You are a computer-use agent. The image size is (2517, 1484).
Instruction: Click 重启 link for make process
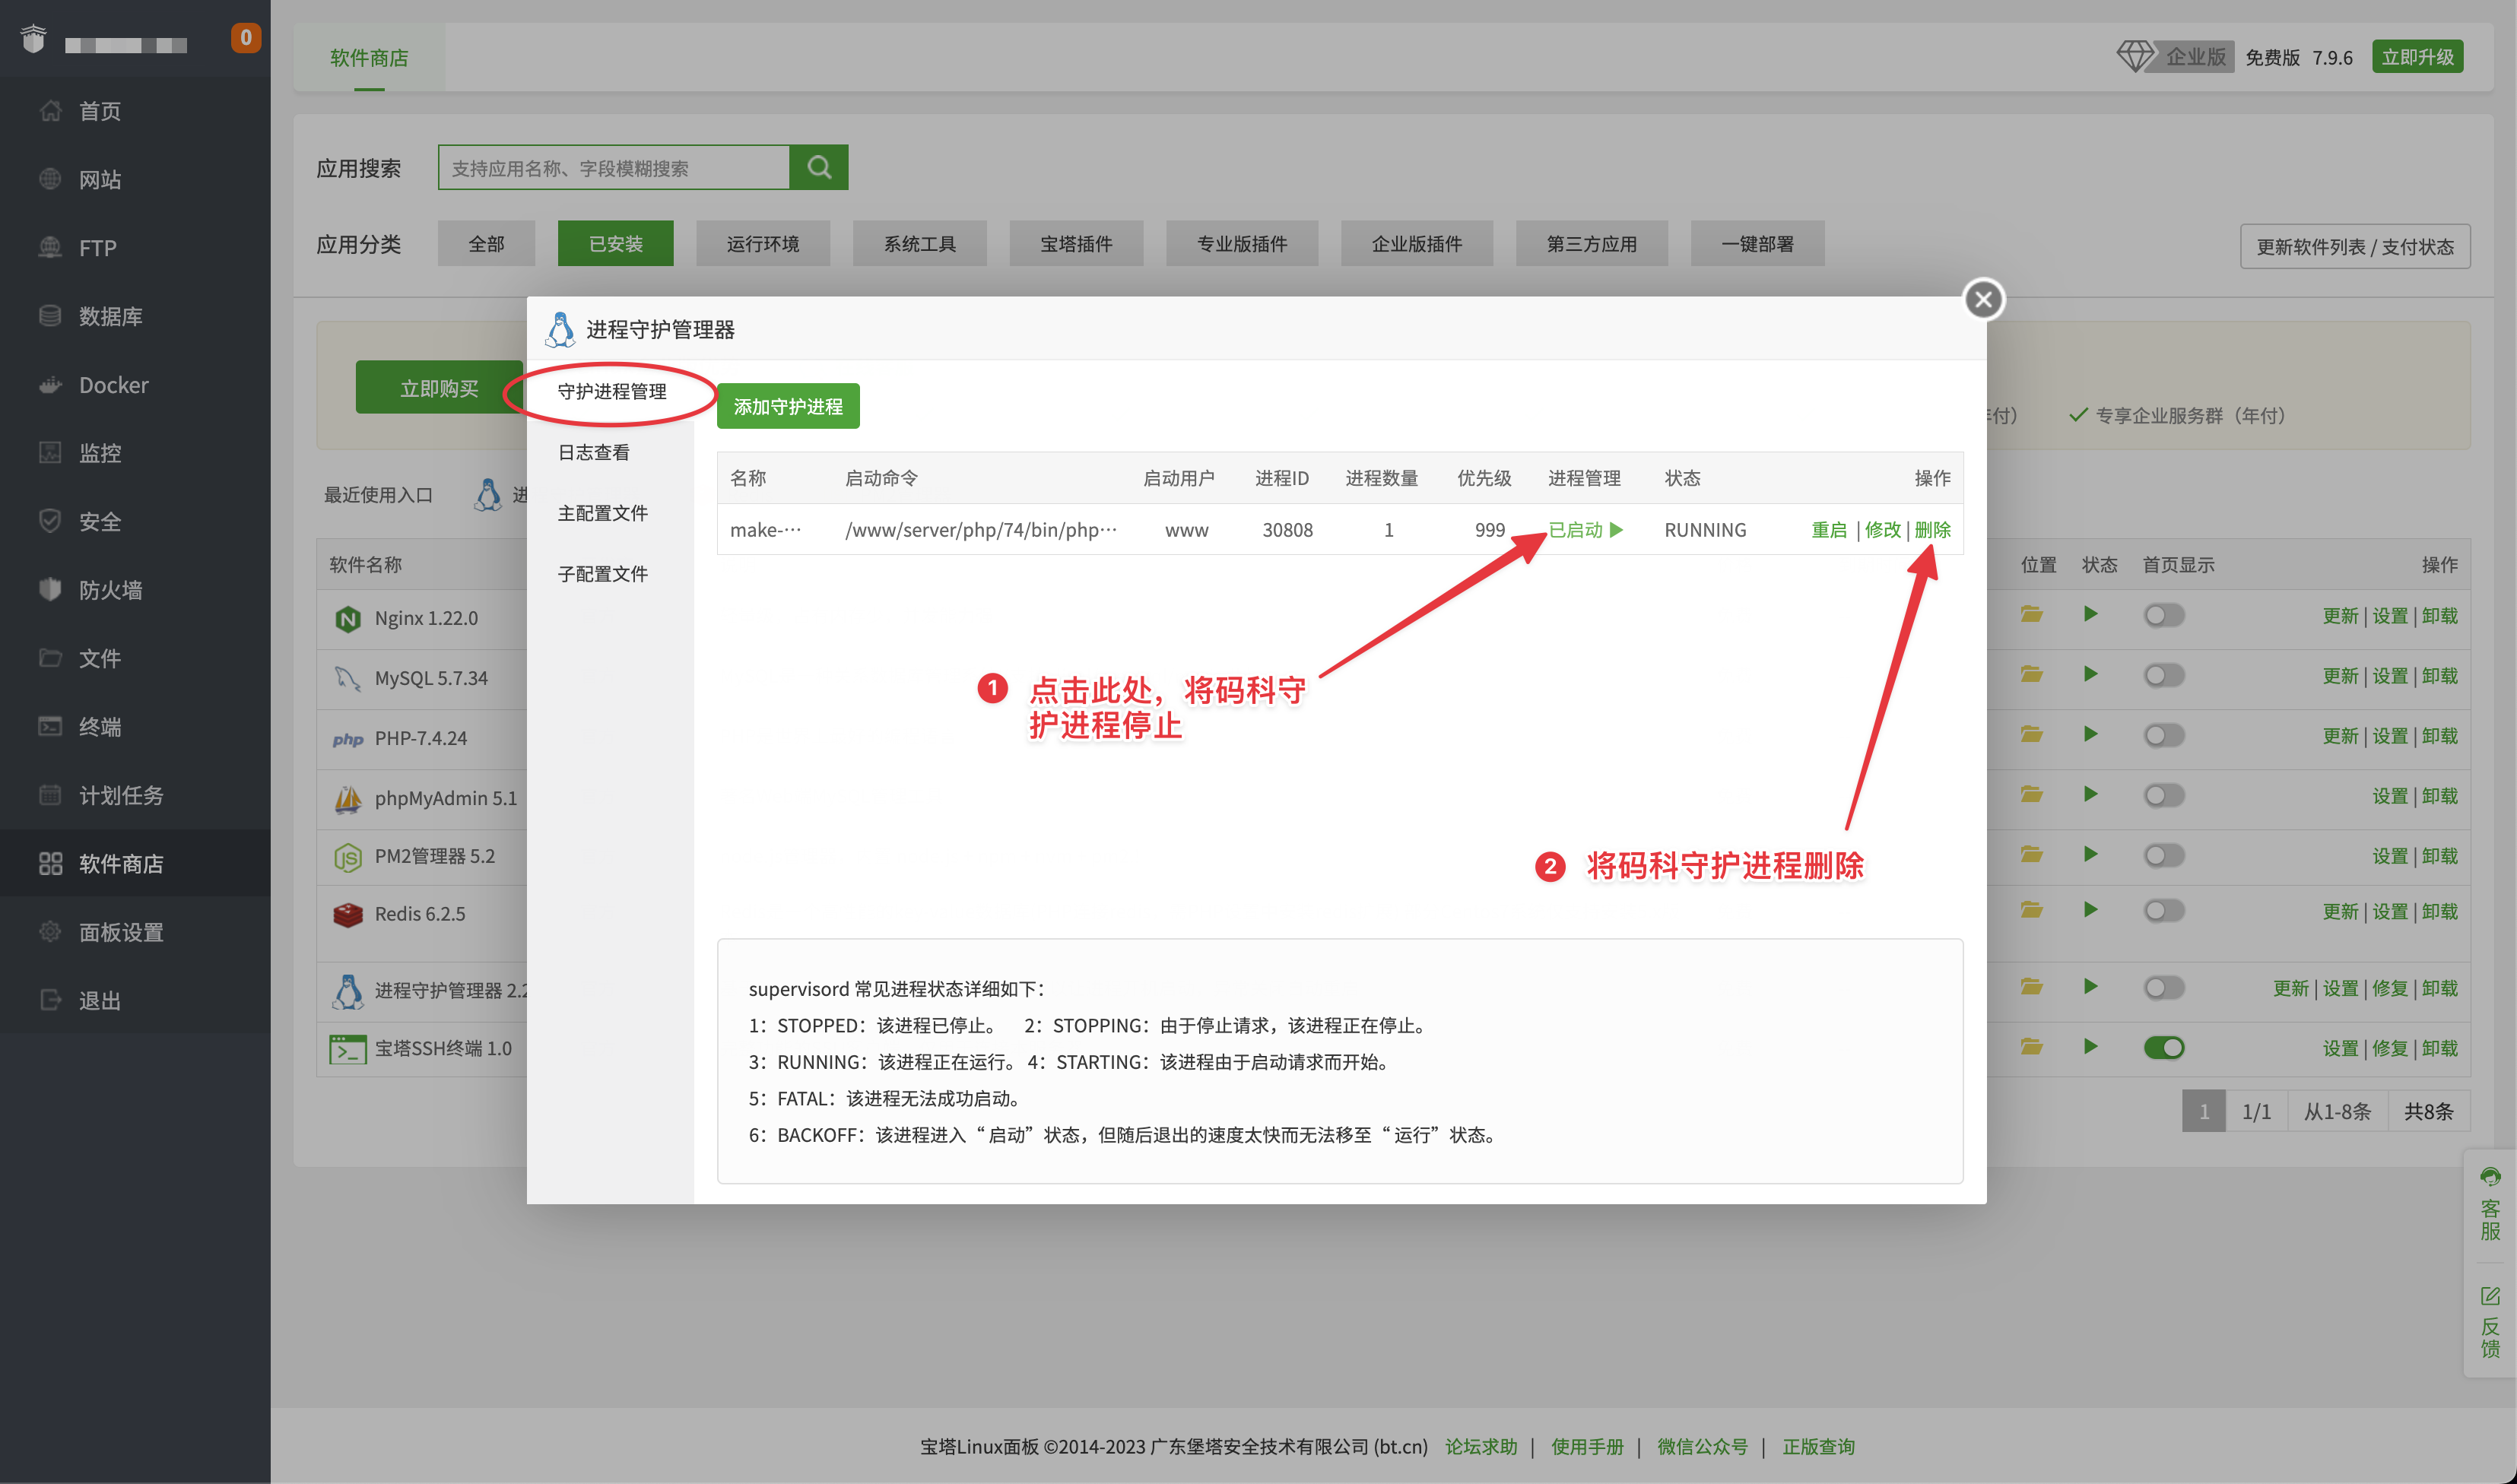click(x=1829, y=530)
